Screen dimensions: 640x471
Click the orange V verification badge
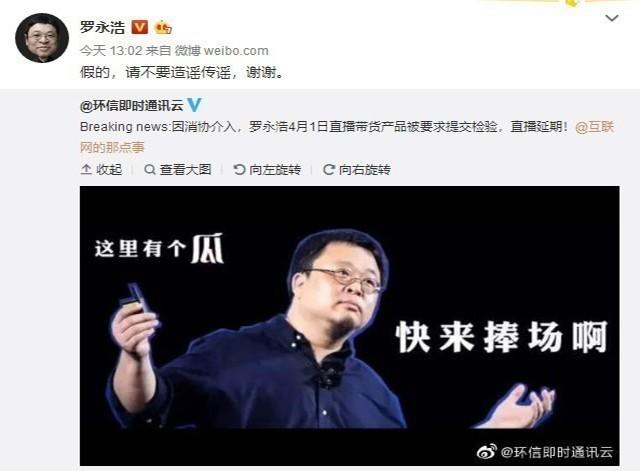[140, 27]
